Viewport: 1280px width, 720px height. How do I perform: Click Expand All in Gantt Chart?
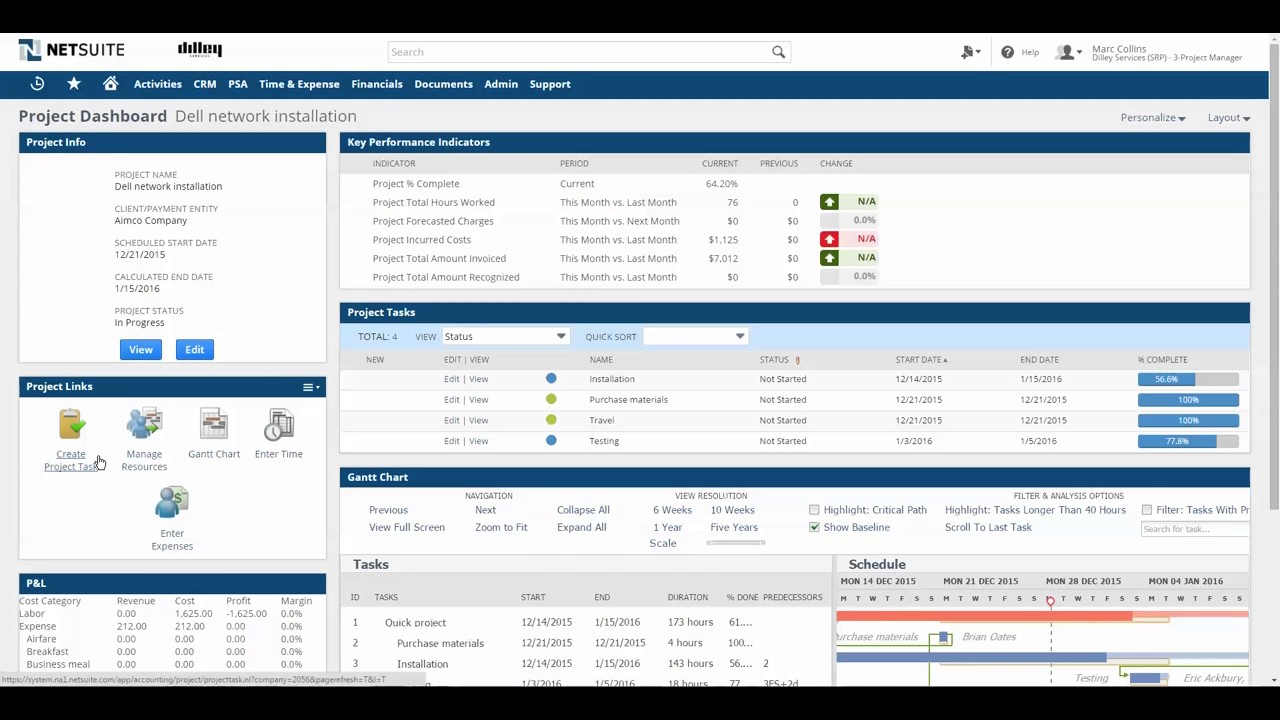(x=582, y=527)
